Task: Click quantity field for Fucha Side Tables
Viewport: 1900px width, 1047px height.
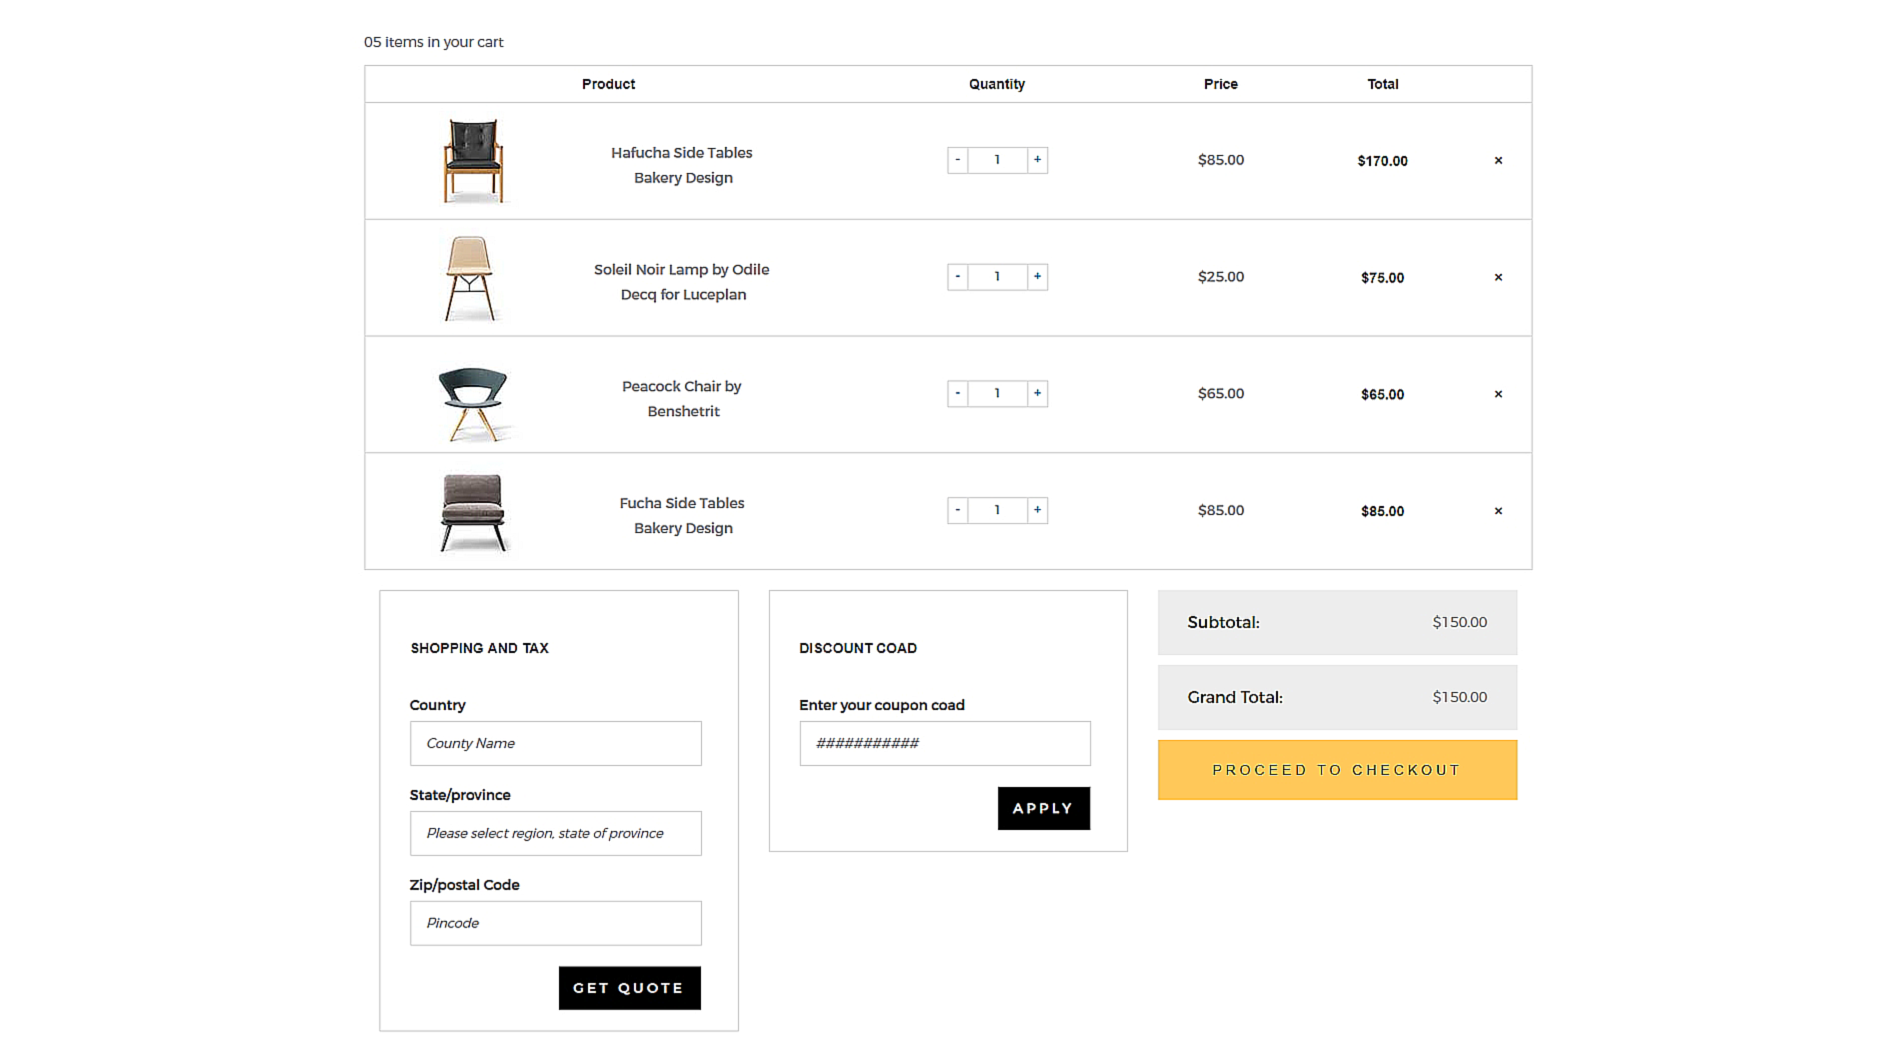Action: tap(997, 510)
